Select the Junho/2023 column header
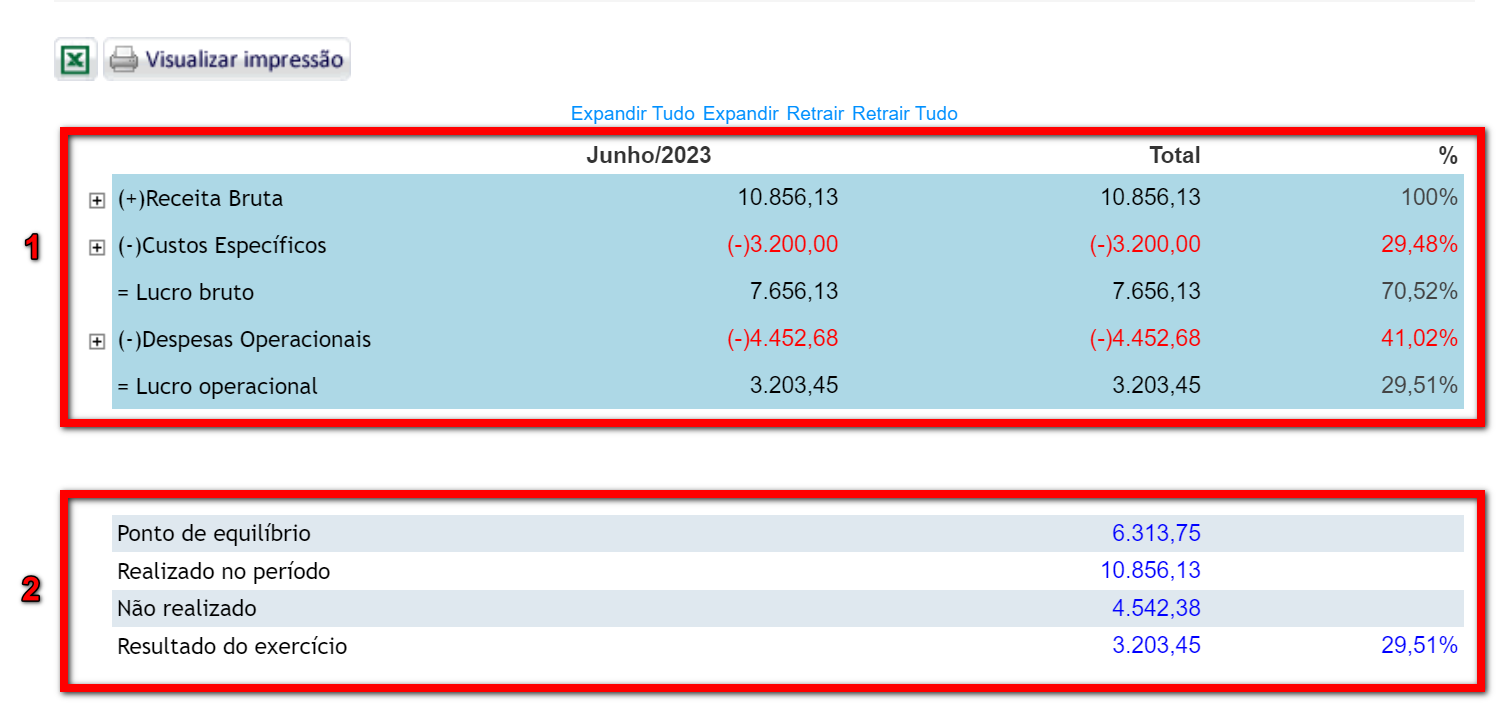The image size is (1511, 719). (x=648, y=156)
